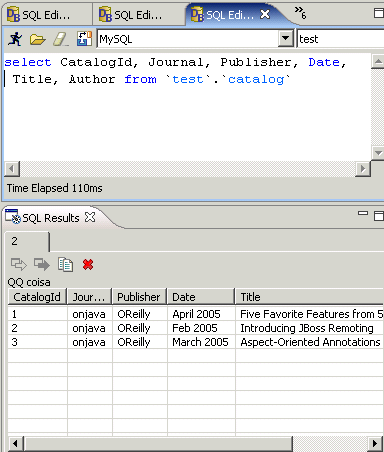Select result tab labeled 2

27,241
